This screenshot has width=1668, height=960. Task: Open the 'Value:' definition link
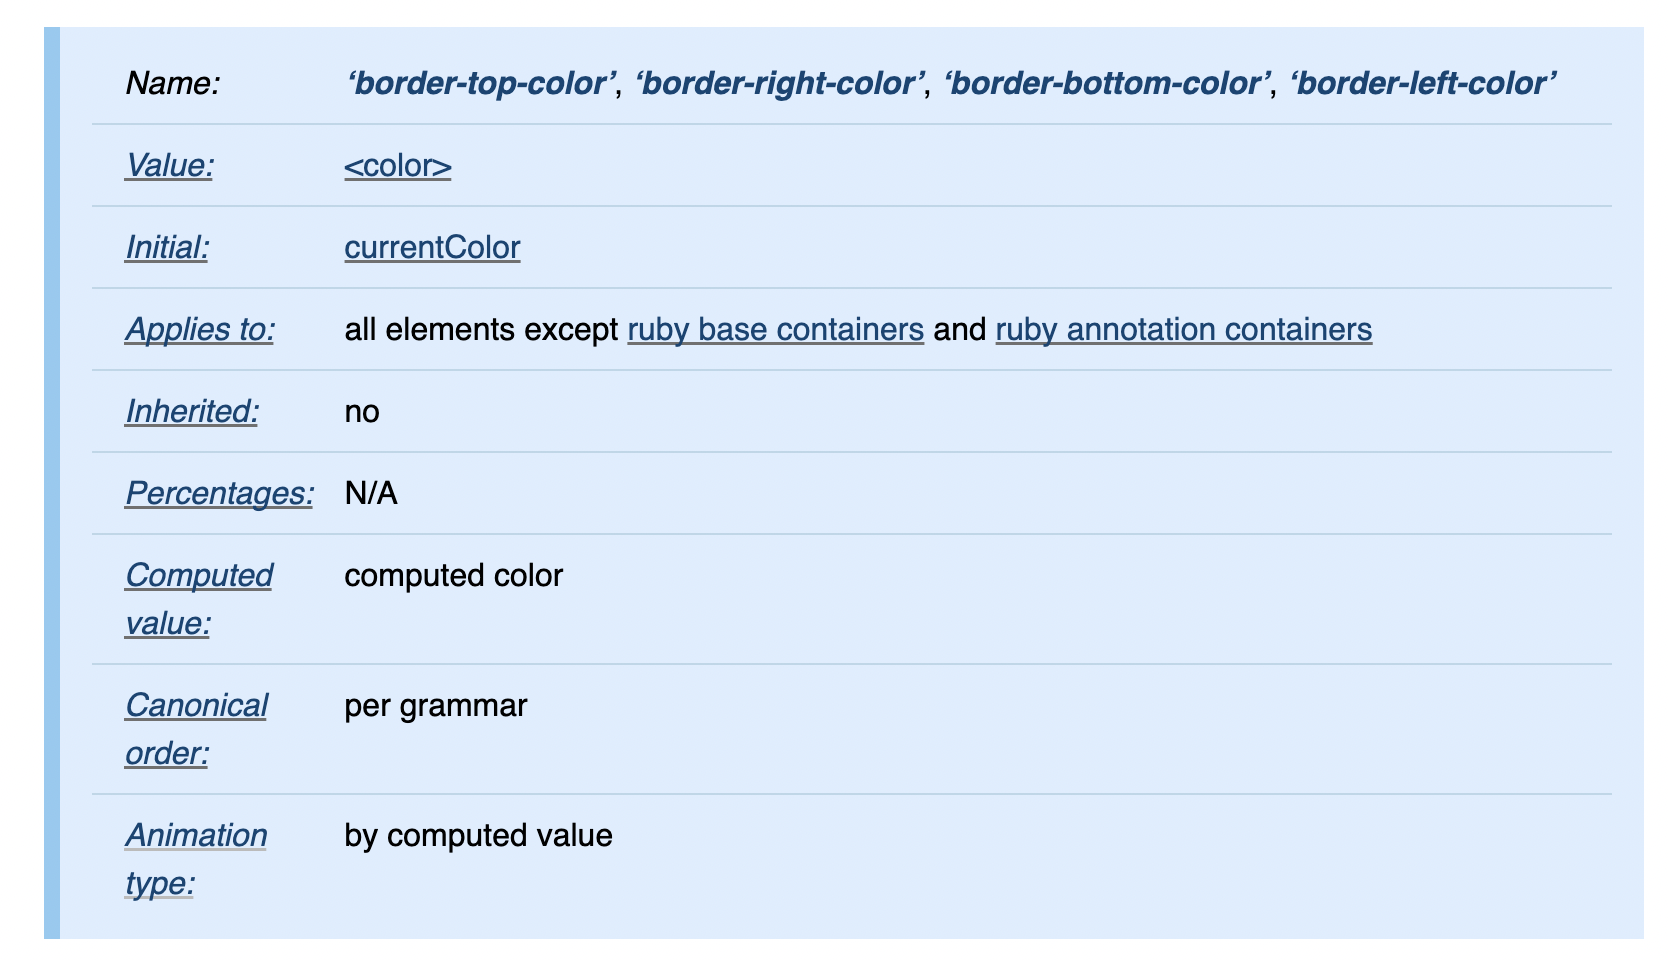pyautogui.click(x=169, y=165)
